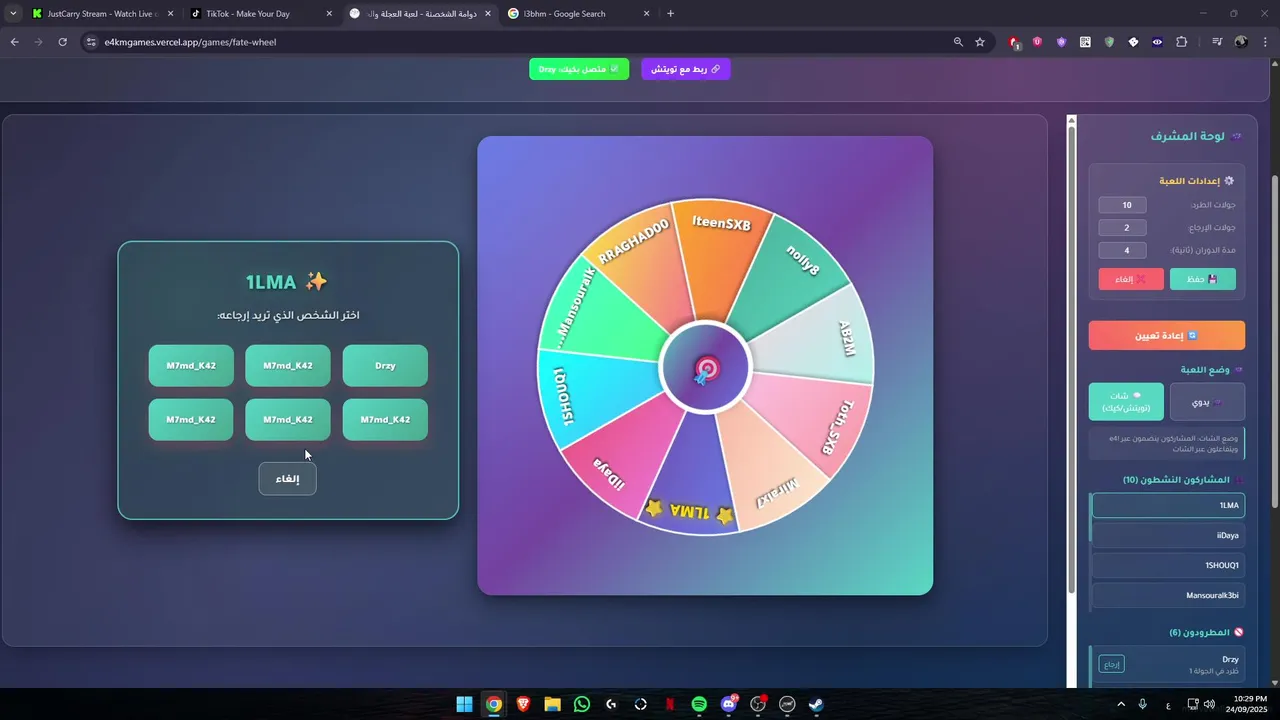Switch to the TikTok - Make Your Day tab
The image size is (1280, 720).
click(x=261, y=14)
